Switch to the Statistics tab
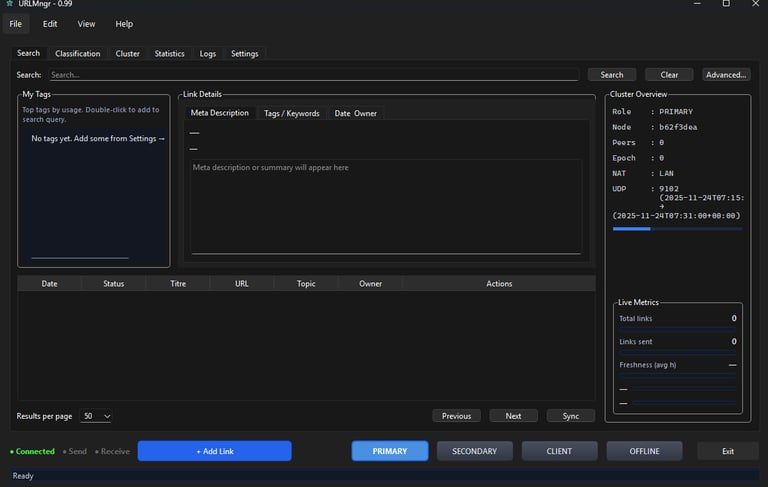Viewport: 768px width, 487px height. pyautogui.click(x=169, y=53)
